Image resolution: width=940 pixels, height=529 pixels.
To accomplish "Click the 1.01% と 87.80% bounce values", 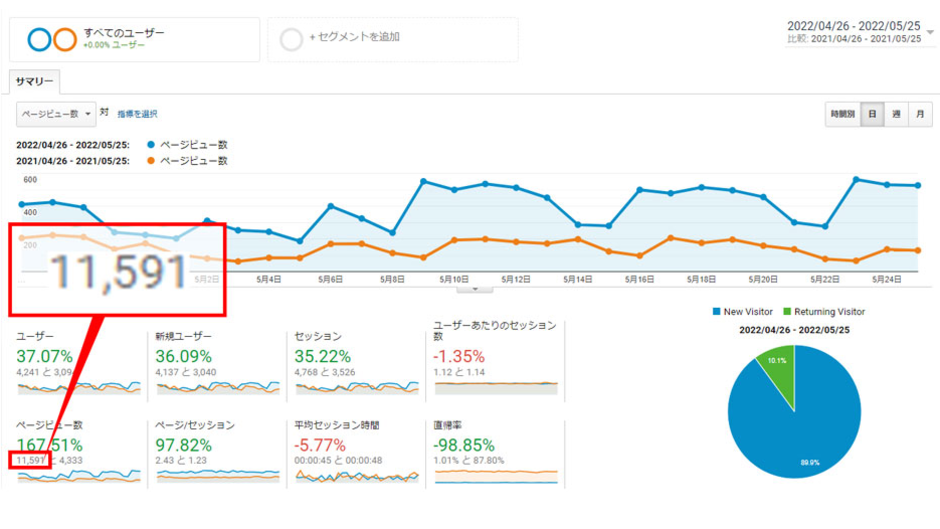I will coord(469,461).
